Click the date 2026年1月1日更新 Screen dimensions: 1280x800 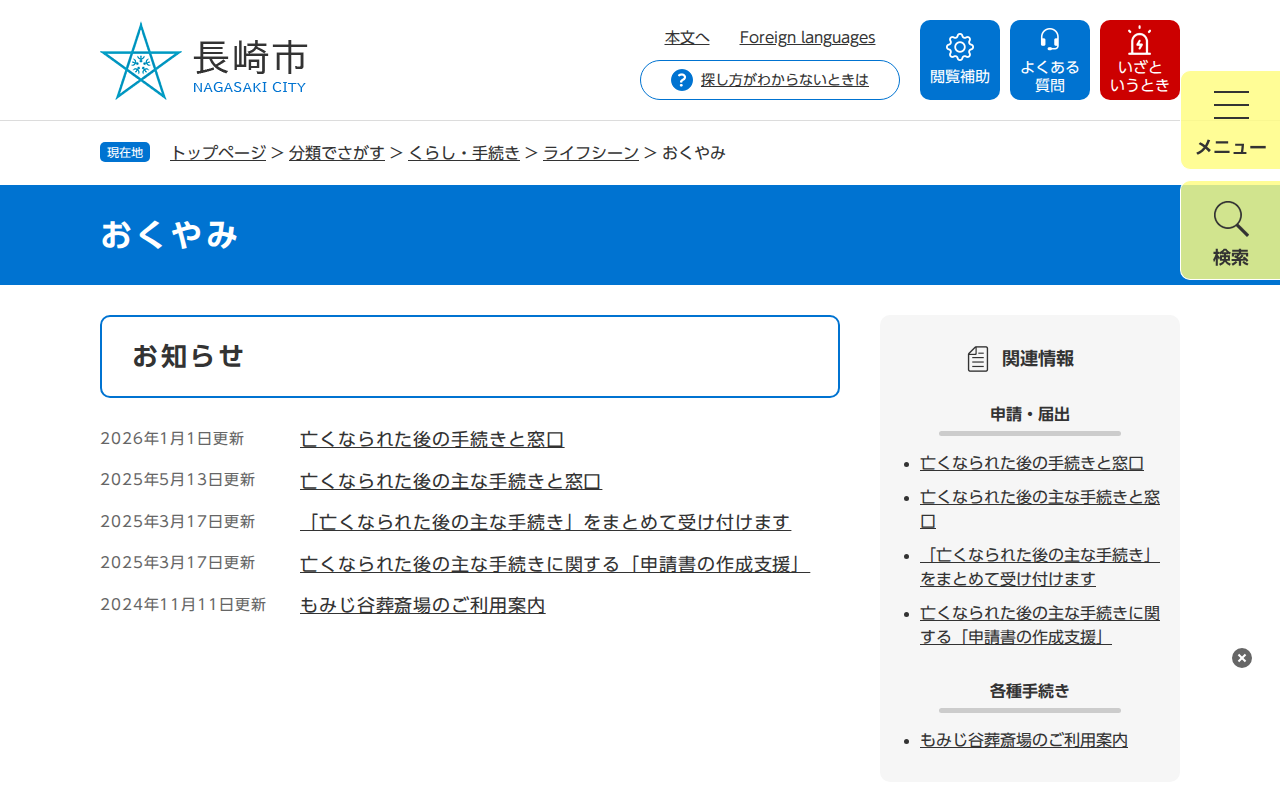click(172, 439)
